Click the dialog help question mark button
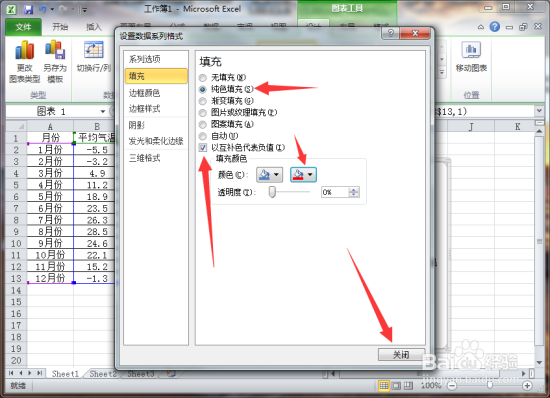Image resolution: width=550 pixels, height=398 pixels. 391,33
